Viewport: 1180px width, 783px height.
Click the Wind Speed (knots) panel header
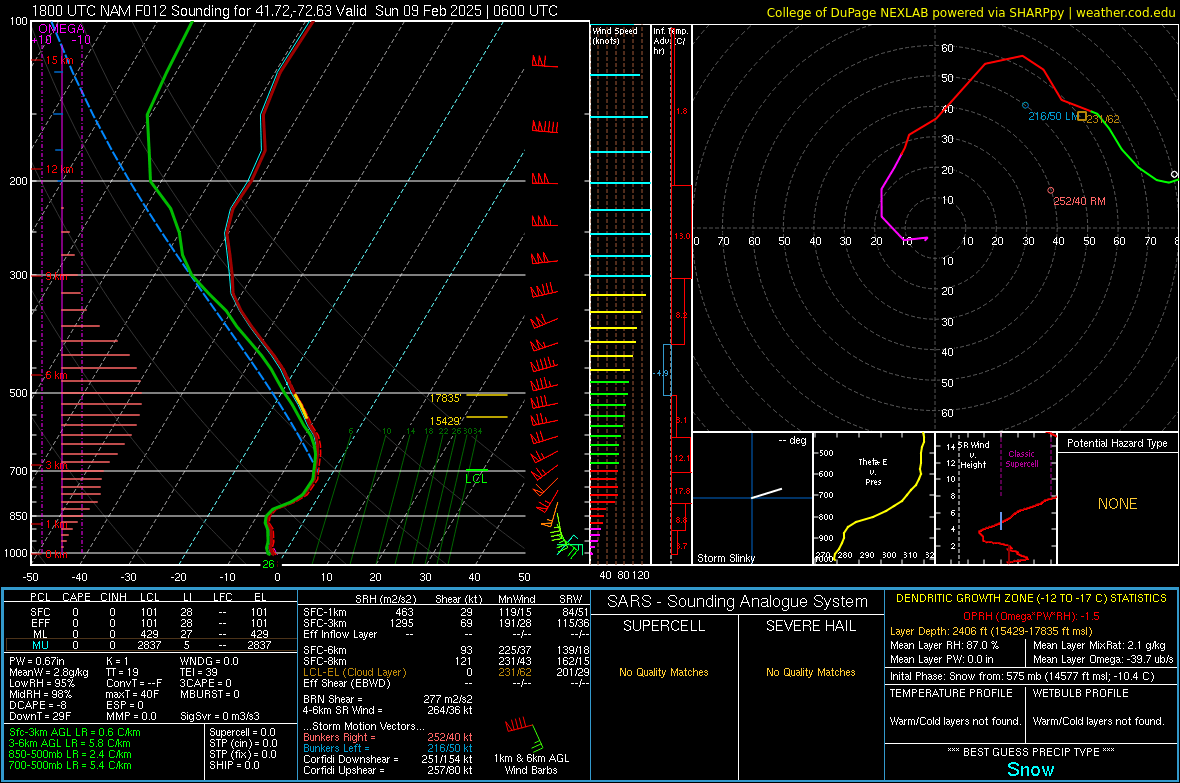pos(615,35)
